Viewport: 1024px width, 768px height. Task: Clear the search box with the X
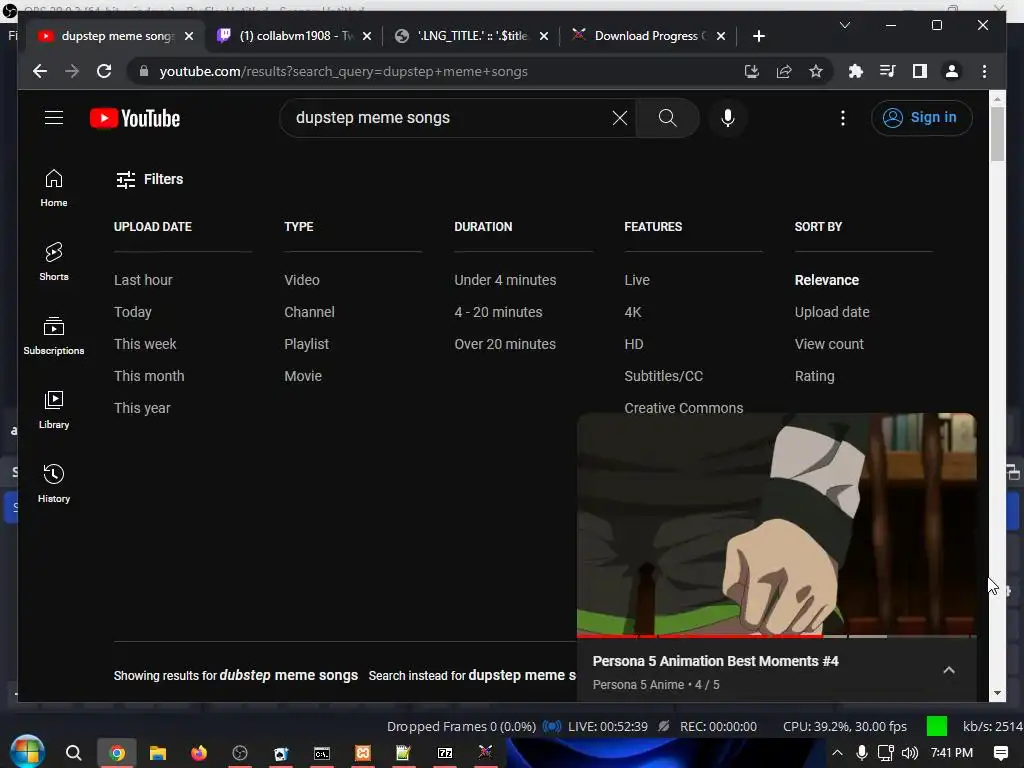pyautogui.click(x=620, y=118)
